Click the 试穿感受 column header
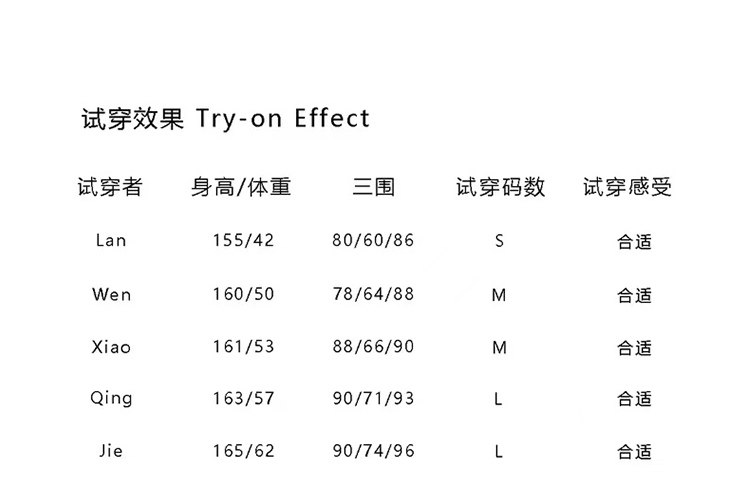The height and width of the screenshot is (494, 750). coord(627,187)
